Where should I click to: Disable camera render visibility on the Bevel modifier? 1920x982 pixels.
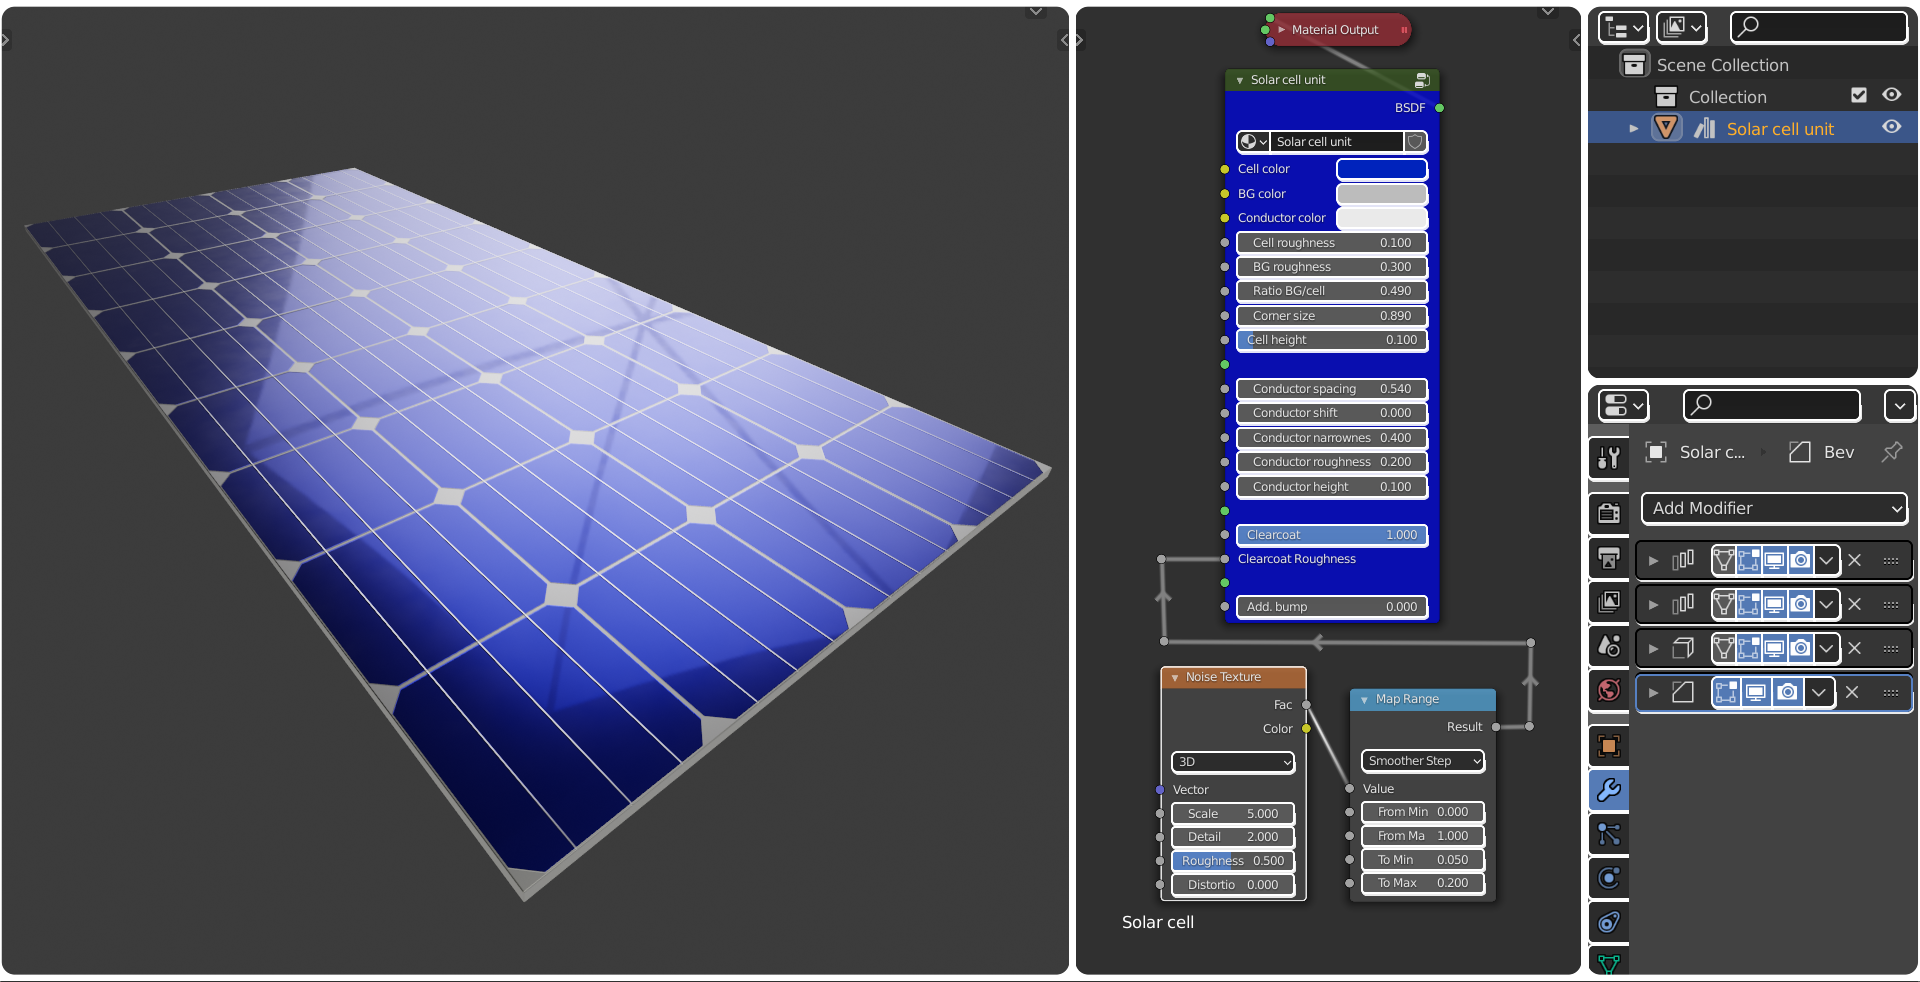[x=1788, y=692]
